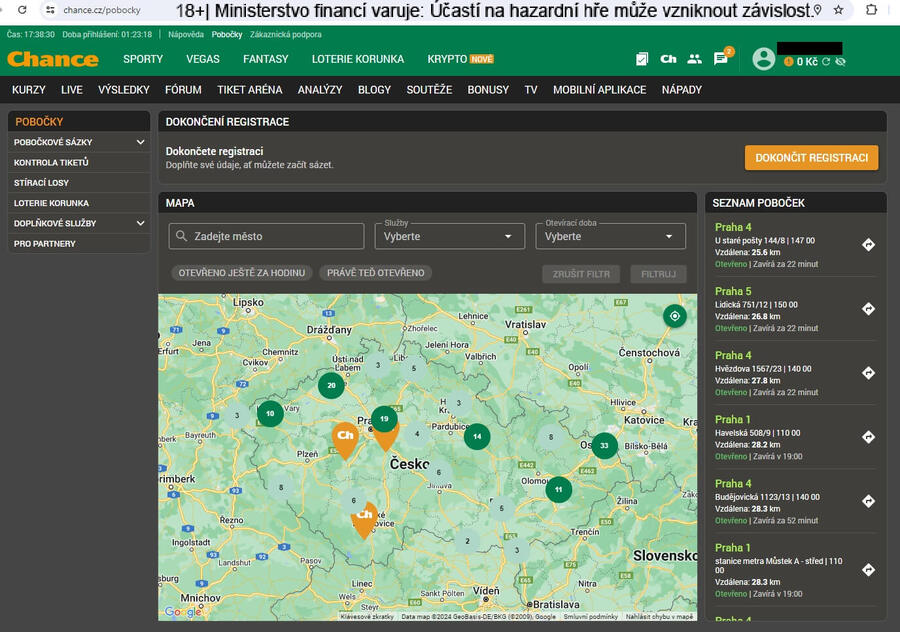Toggle 'Otevřeno ještě za hodinu' filter chip
The width and height of the screenshot is (900, 632).
pyautogui.click(x=242, y=273)
